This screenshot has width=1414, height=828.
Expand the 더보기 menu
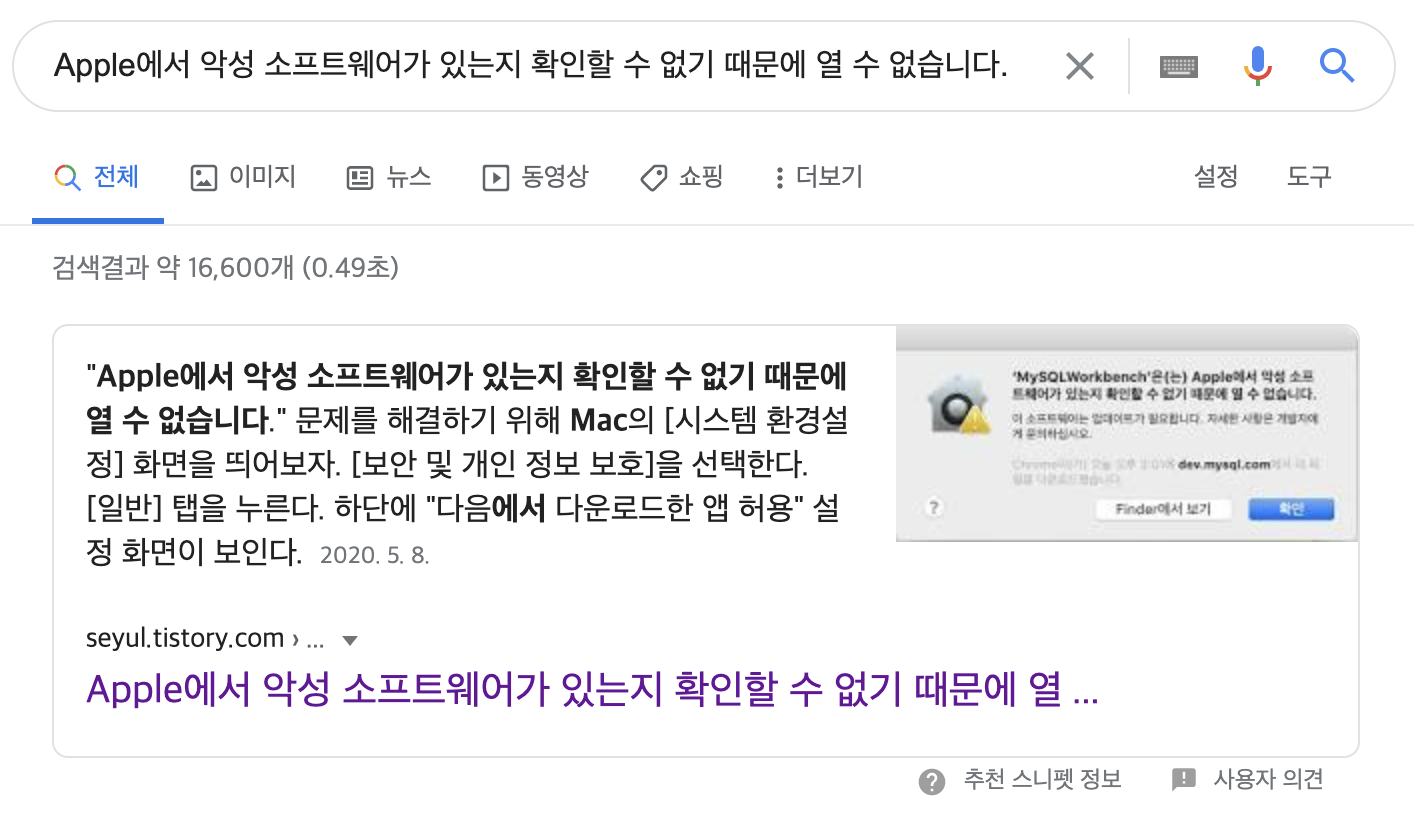point(818,178)
